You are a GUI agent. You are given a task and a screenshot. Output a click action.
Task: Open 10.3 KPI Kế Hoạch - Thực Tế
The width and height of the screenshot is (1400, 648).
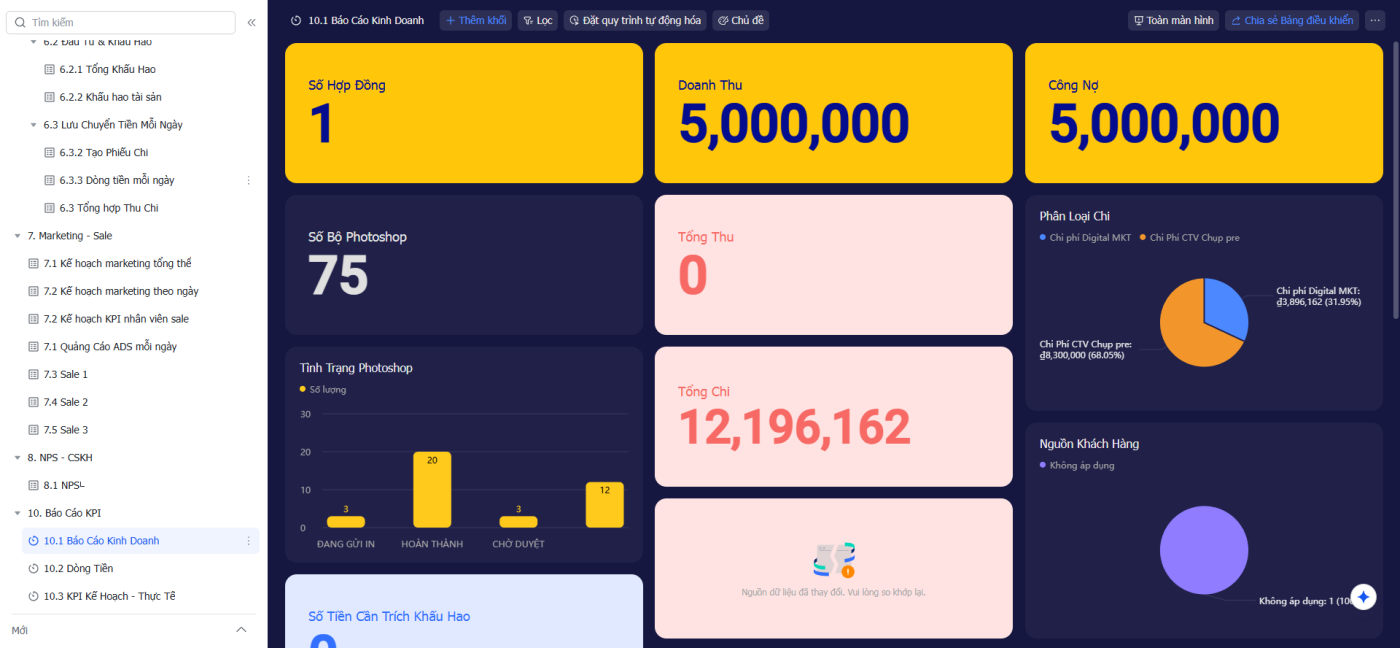(108, 596)
